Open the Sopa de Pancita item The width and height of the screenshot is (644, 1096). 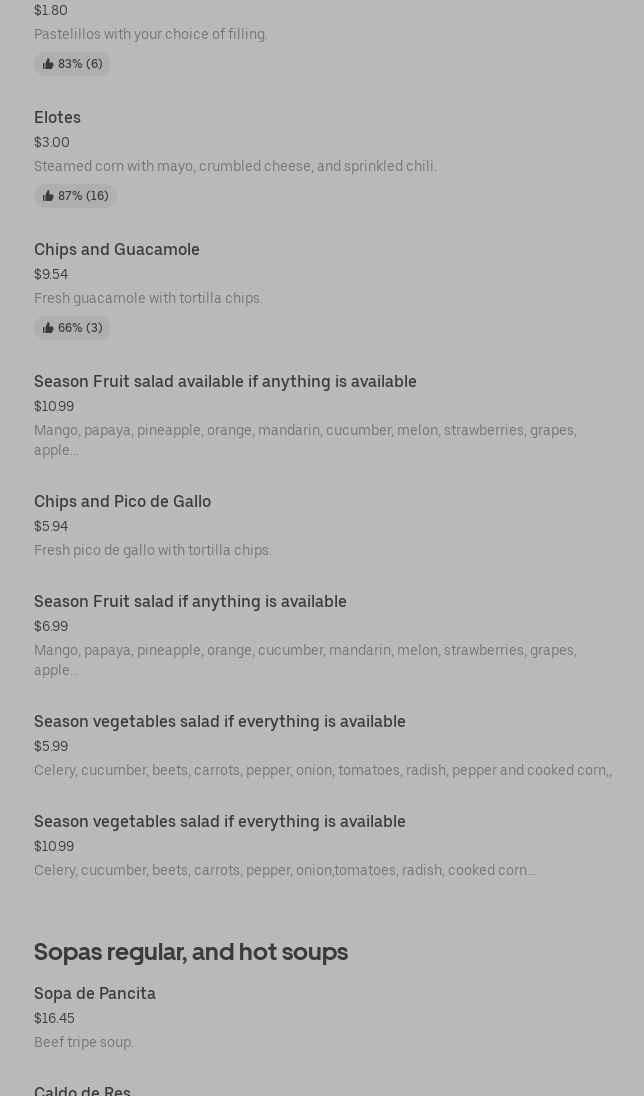point(95,994)
